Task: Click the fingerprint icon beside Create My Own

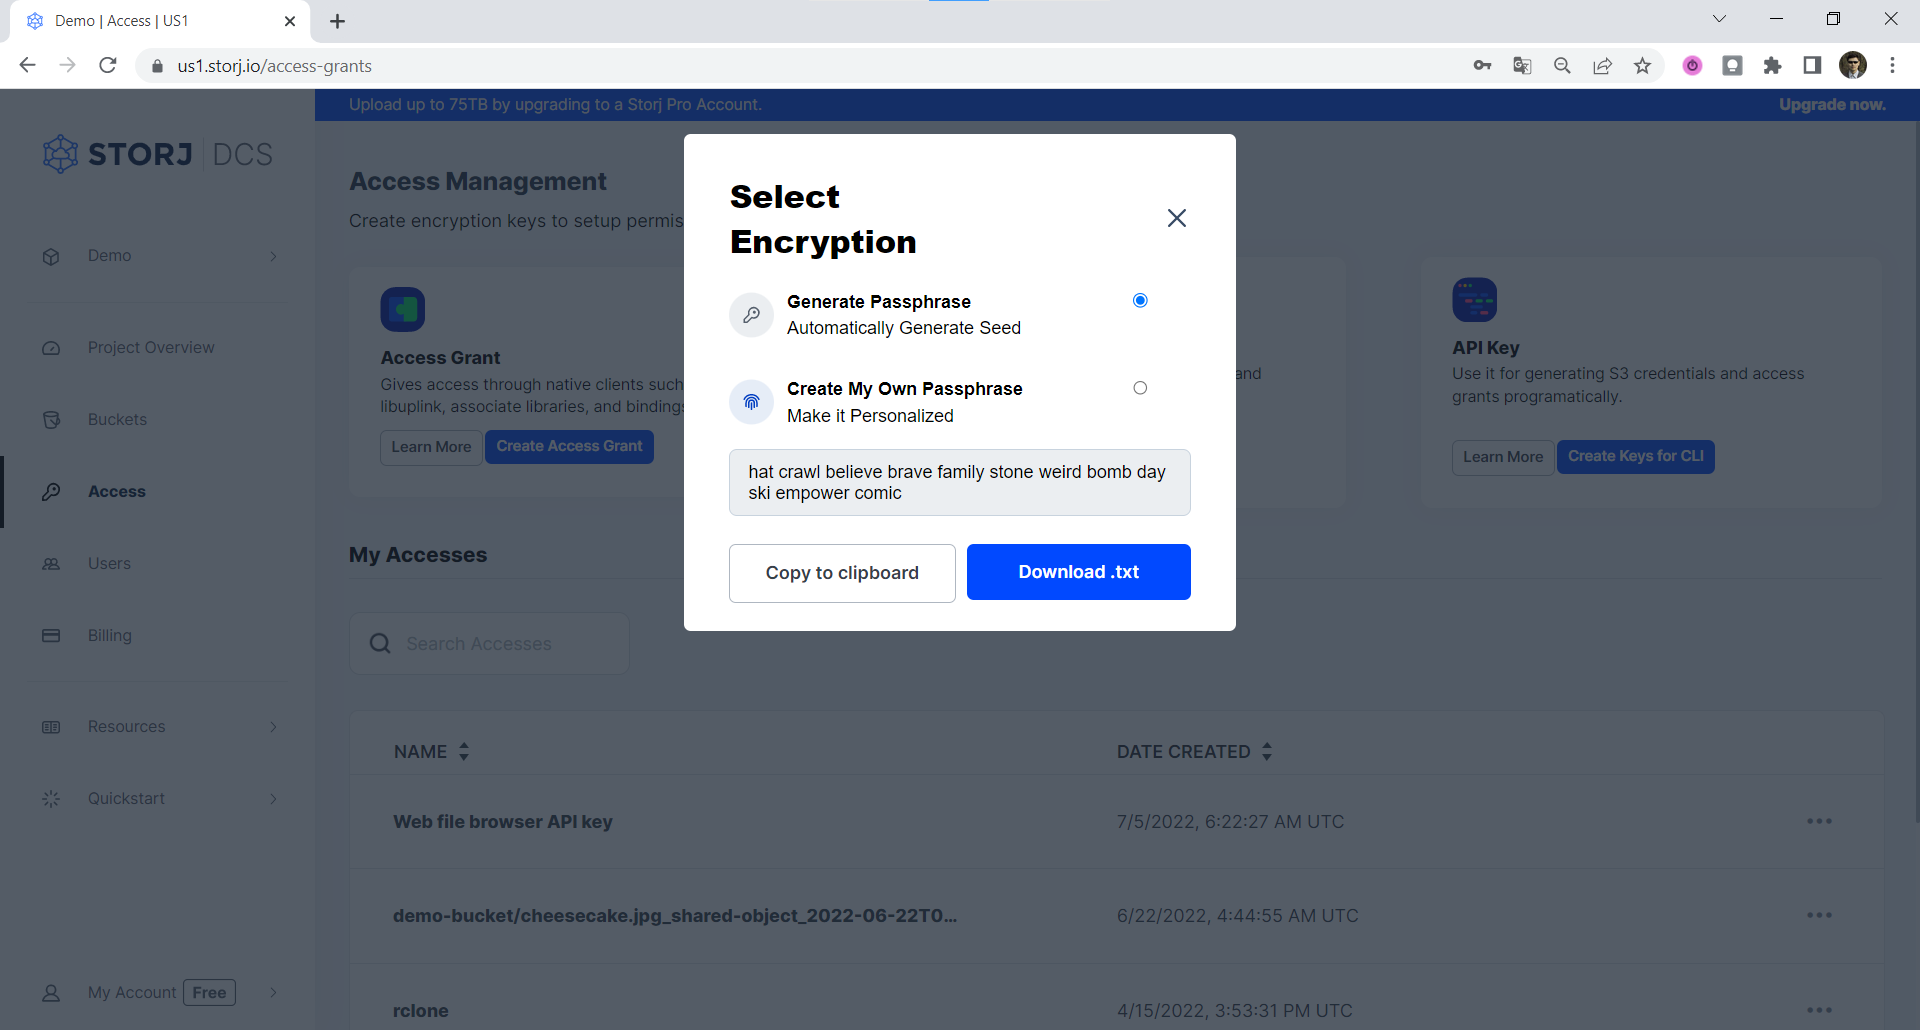Action: (751, 402)
